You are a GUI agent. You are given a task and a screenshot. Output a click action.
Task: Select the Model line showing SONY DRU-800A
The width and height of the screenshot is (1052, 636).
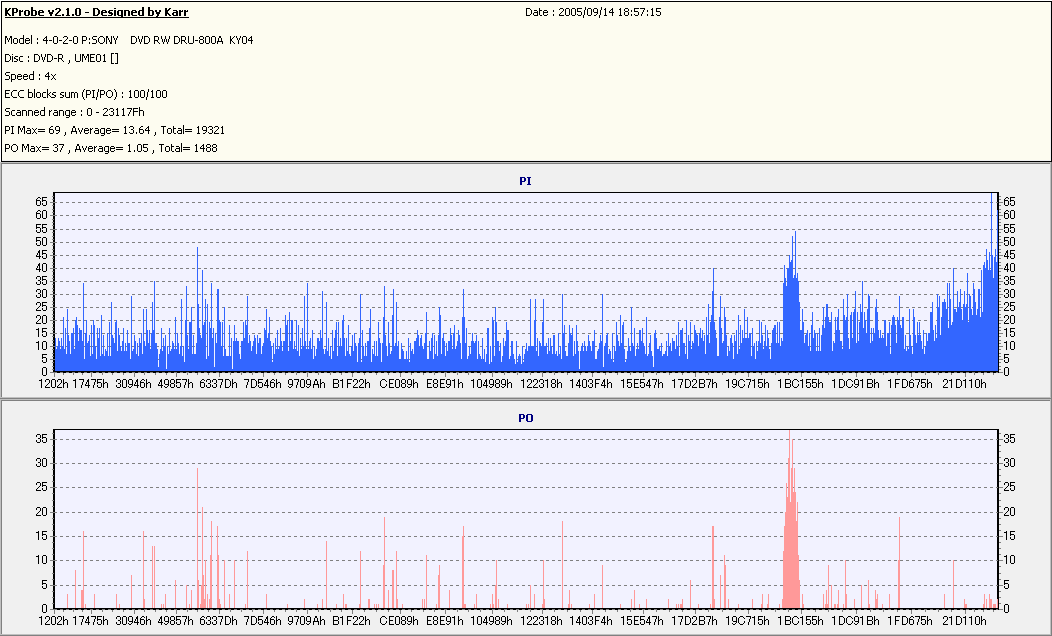(x=129, y=40)
